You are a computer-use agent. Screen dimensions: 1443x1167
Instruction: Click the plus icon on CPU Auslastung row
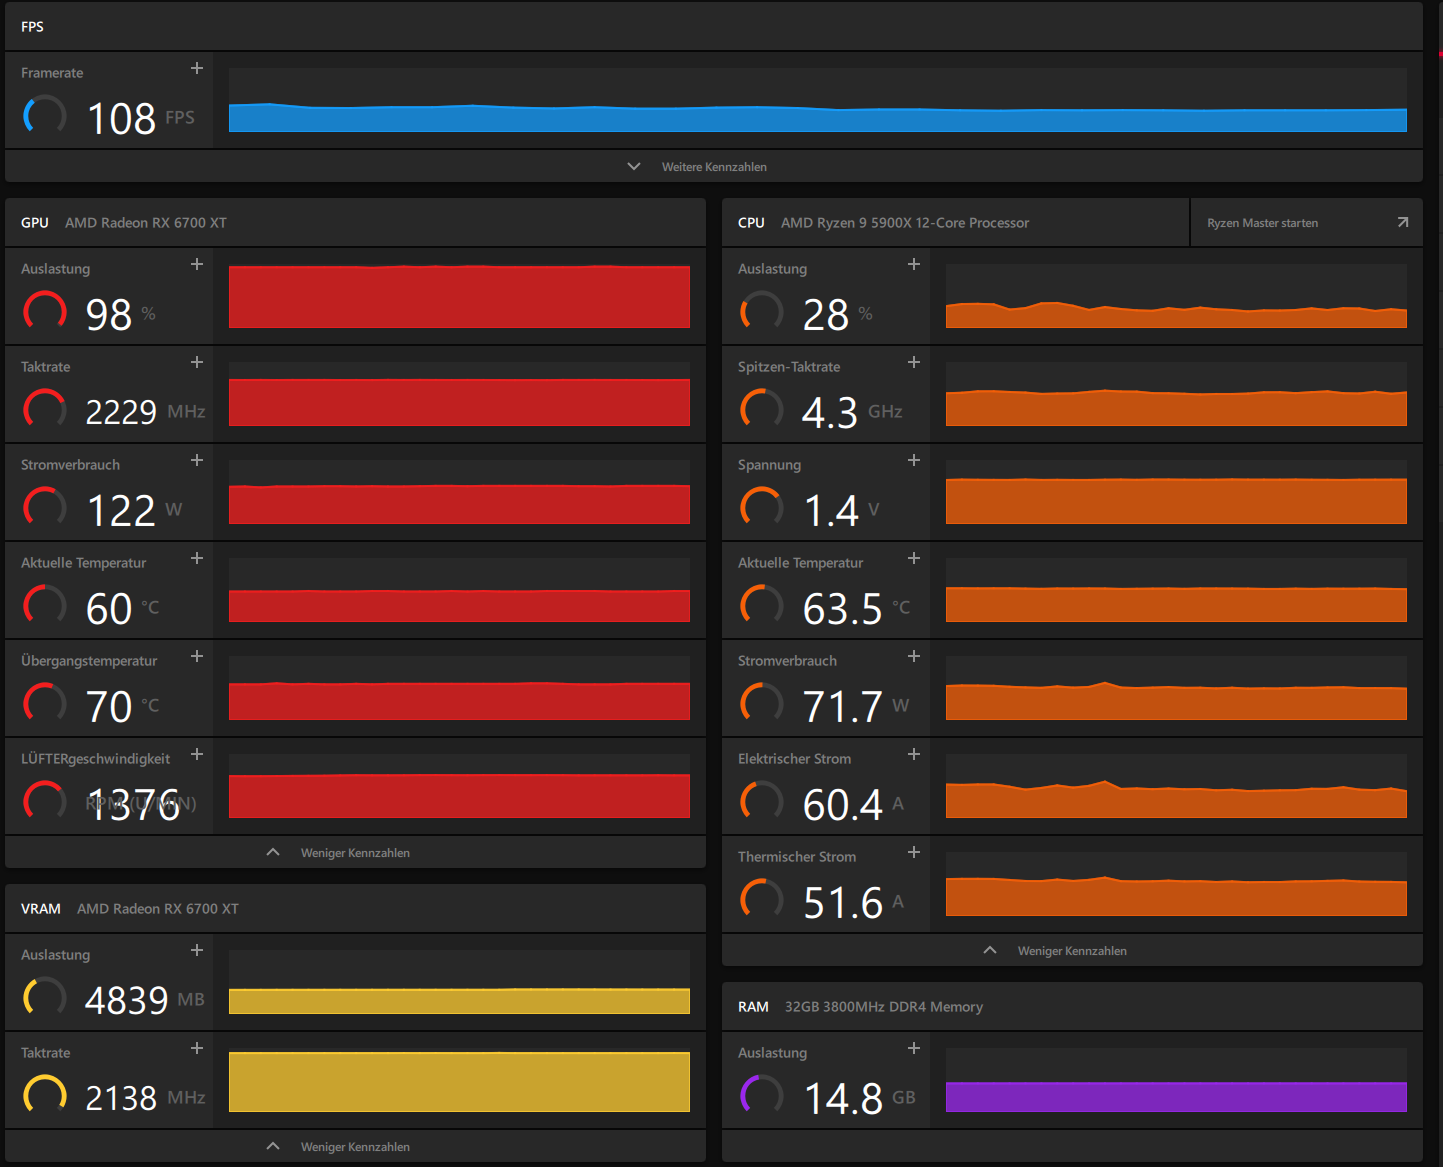coord(914,264)
